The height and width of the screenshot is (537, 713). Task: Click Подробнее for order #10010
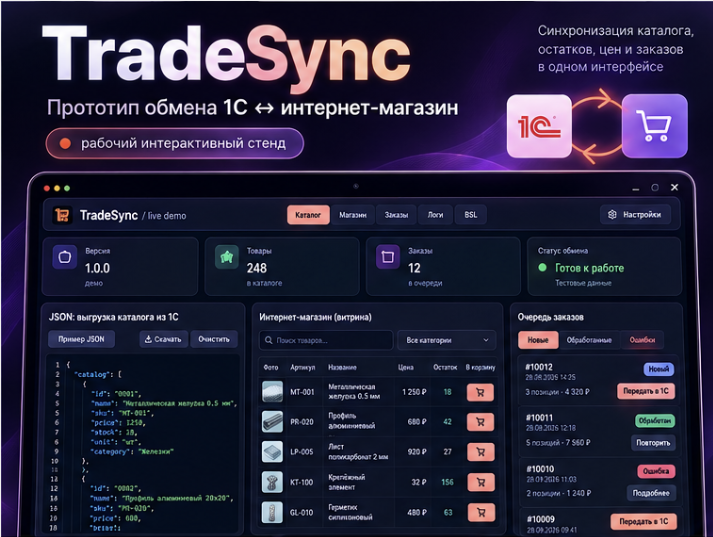[651, 493]
